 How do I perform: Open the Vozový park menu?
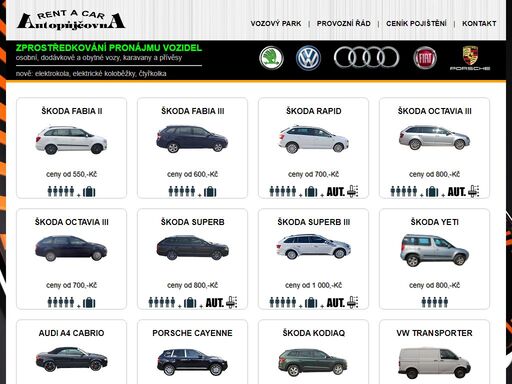coord(276,24)
